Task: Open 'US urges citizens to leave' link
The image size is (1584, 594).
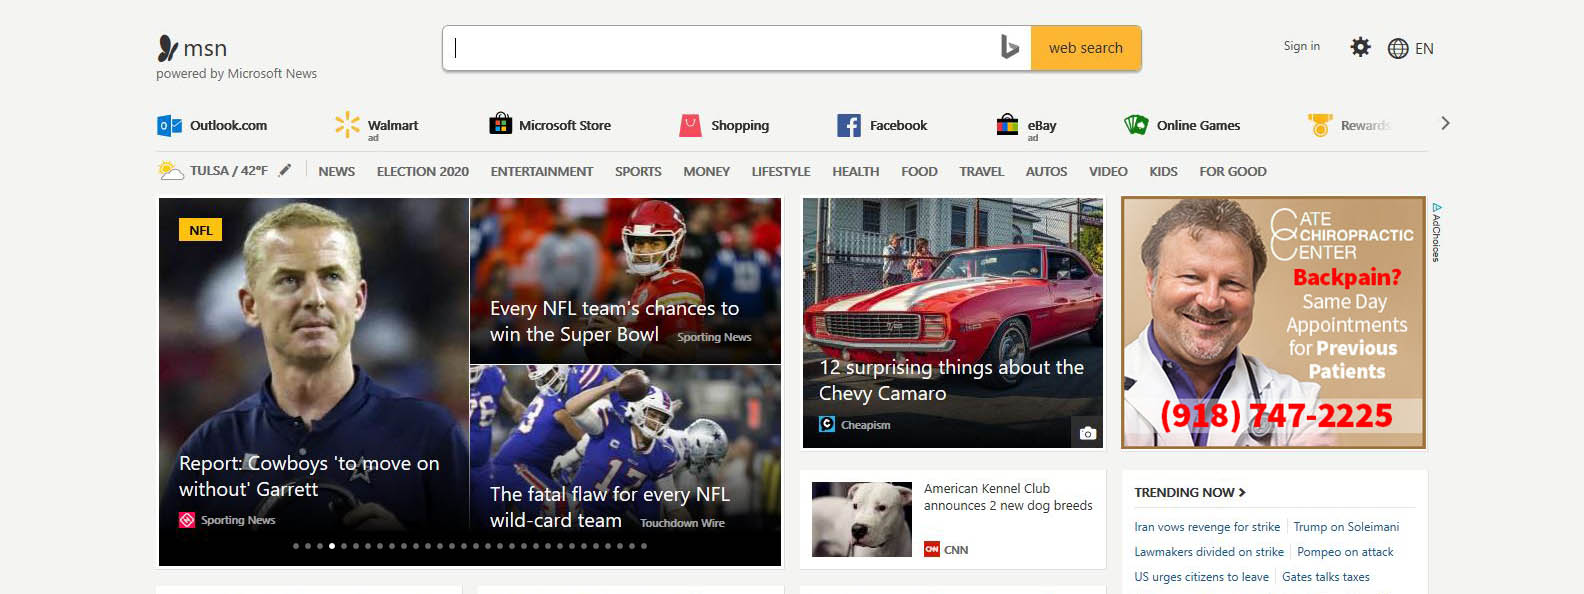Action: (1201, 577)
